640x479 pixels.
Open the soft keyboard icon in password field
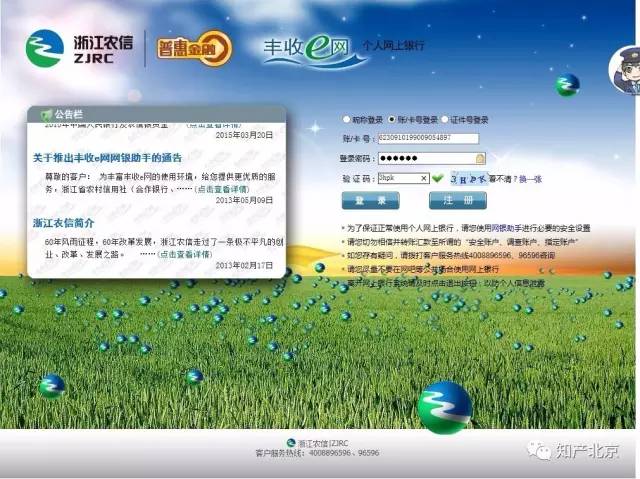[480, 158]
